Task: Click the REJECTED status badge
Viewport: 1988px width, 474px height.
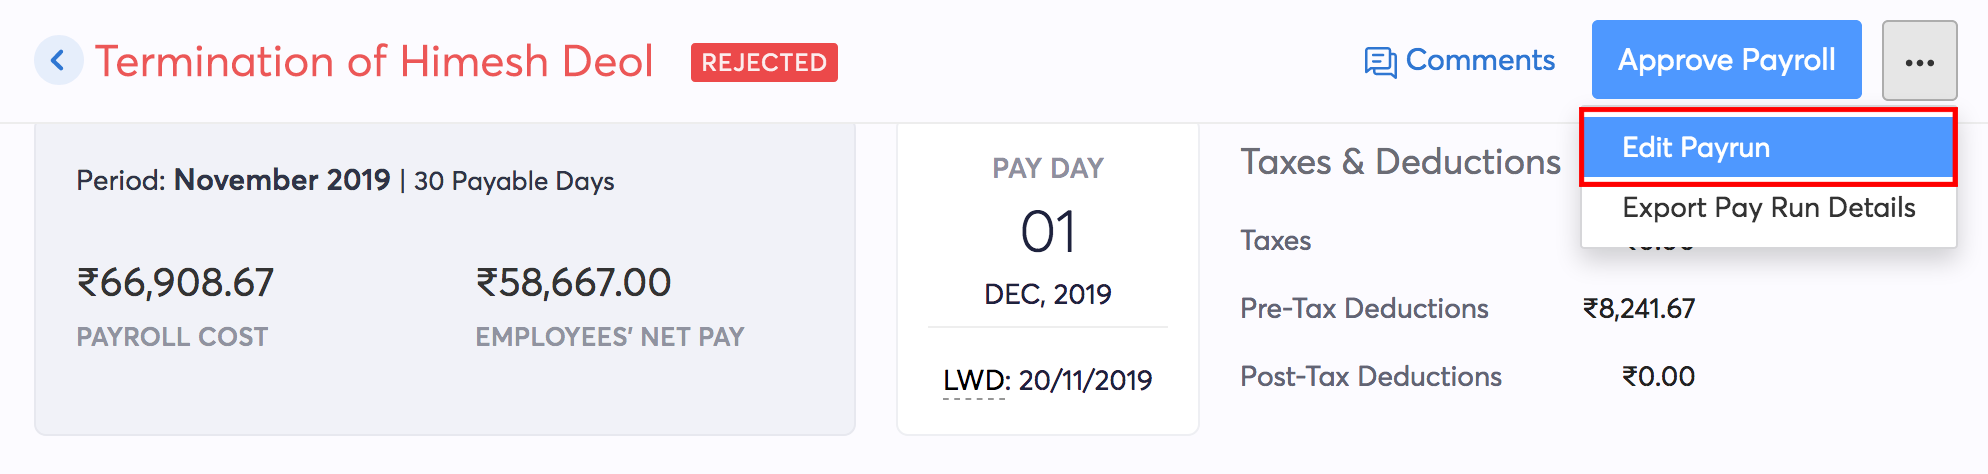Action: [x=764, y=62]
